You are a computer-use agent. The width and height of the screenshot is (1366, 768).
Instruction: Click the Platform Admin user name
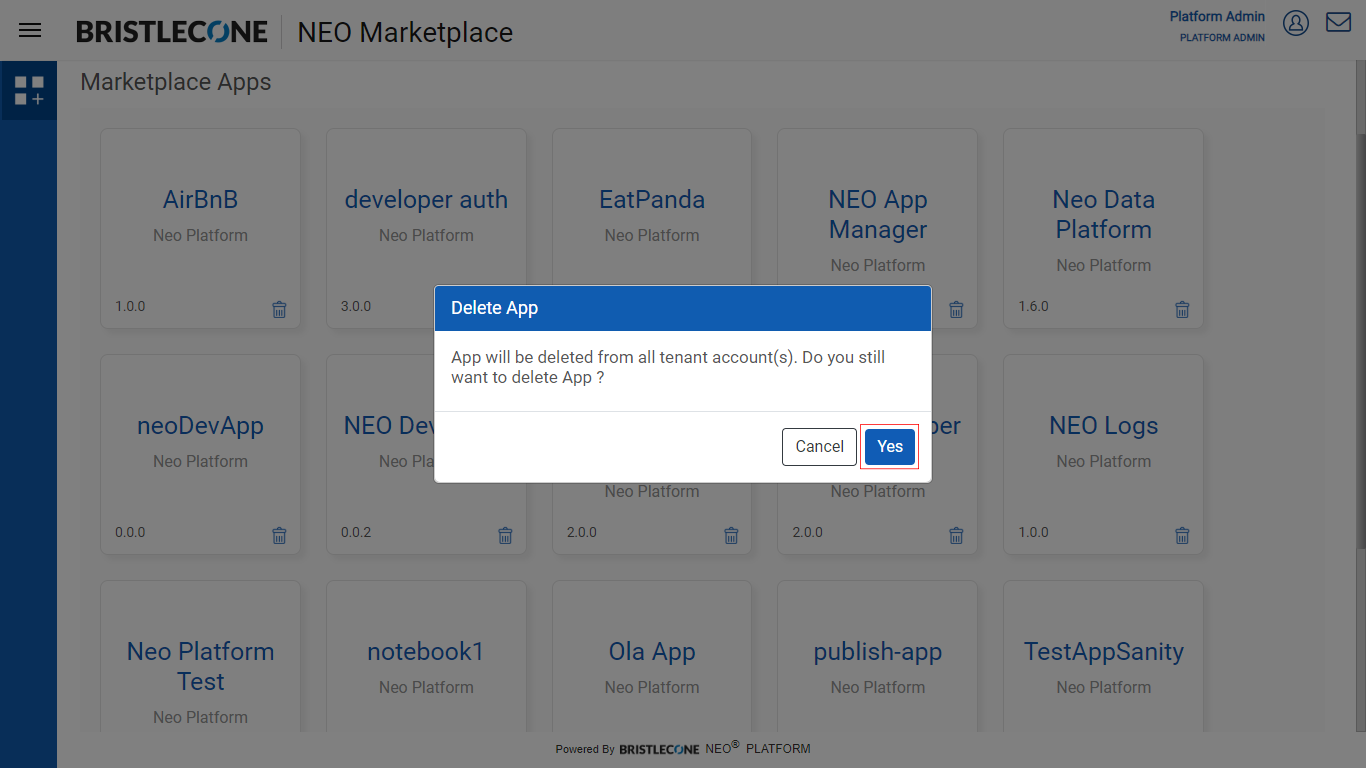tap(1217, 16)
